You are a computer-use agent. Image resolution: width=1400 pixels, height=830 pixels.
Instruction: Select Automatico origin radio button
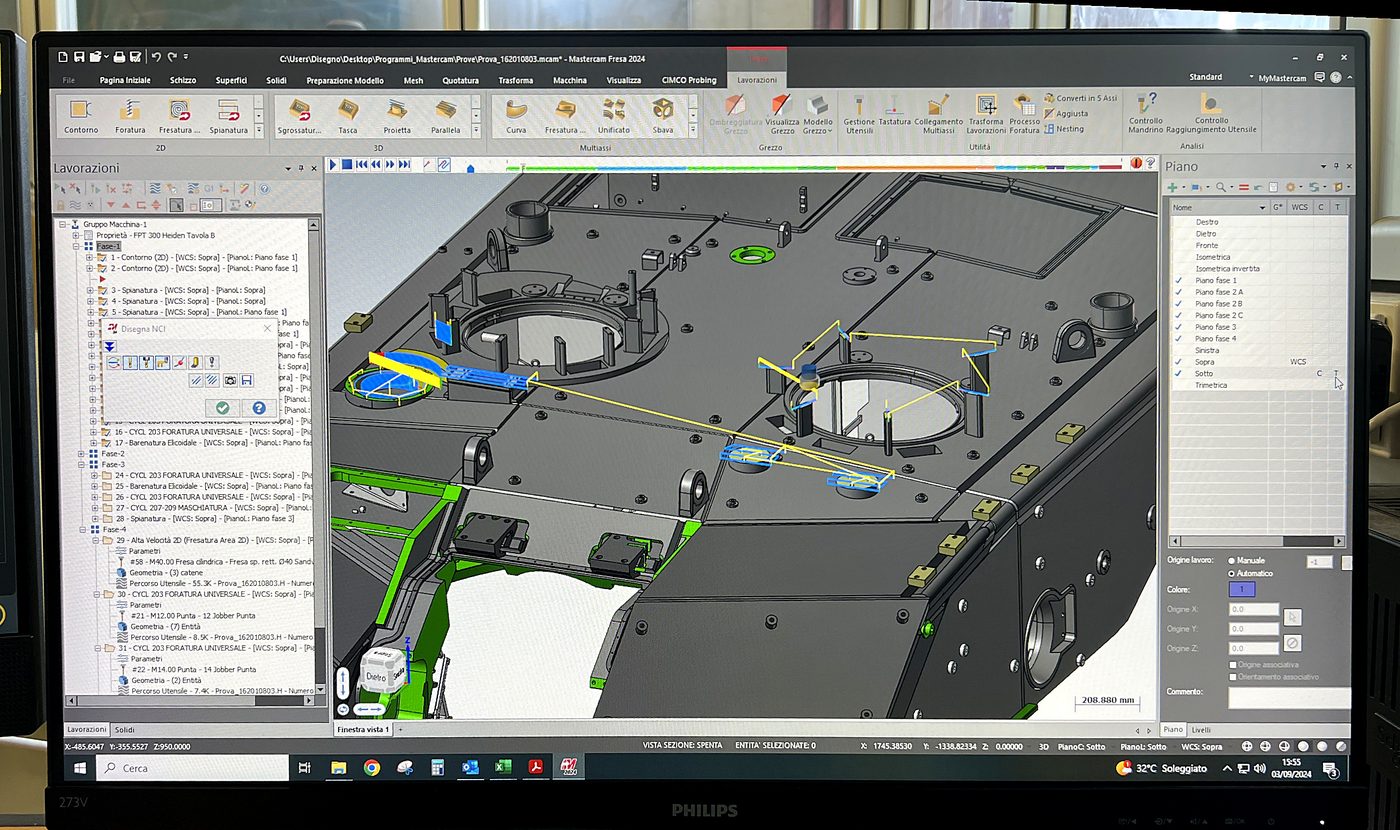[x=1231, y=573]
